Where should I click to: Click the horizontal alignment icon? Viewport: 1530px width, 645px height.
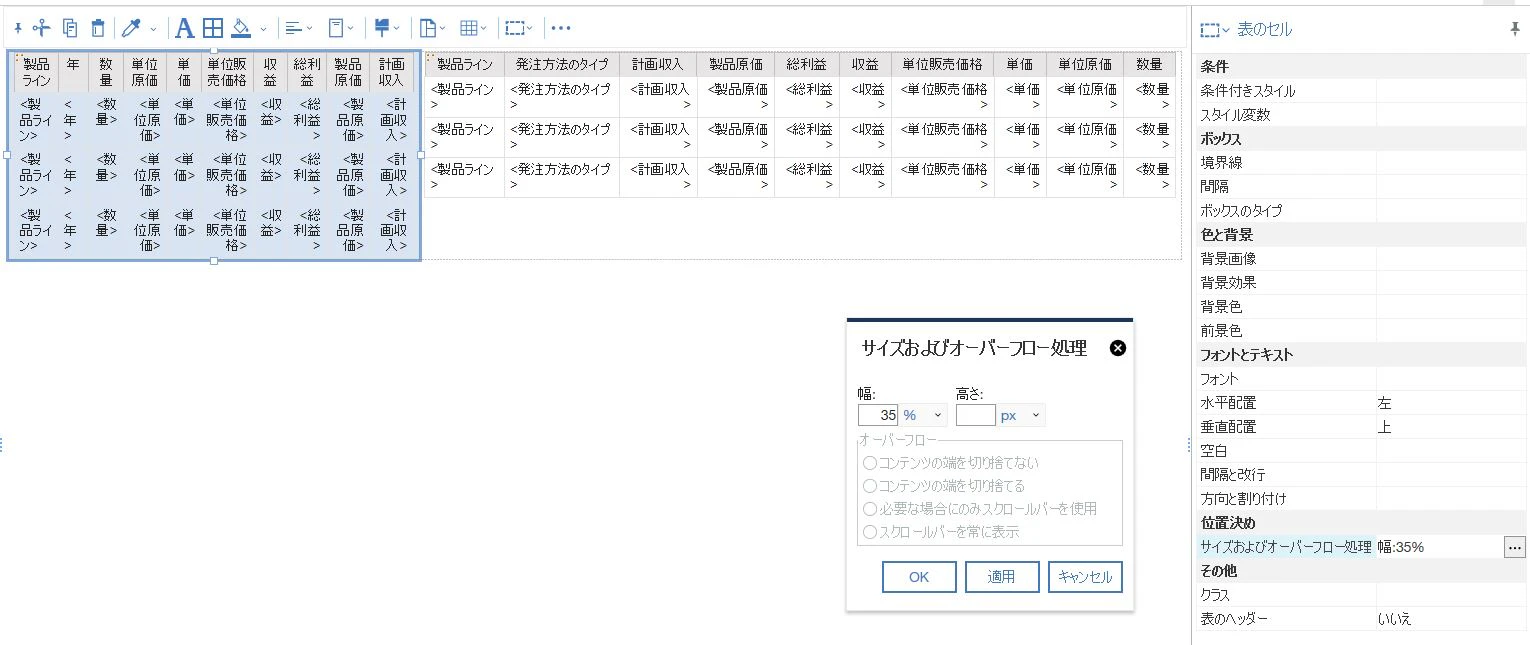(293, 28)
